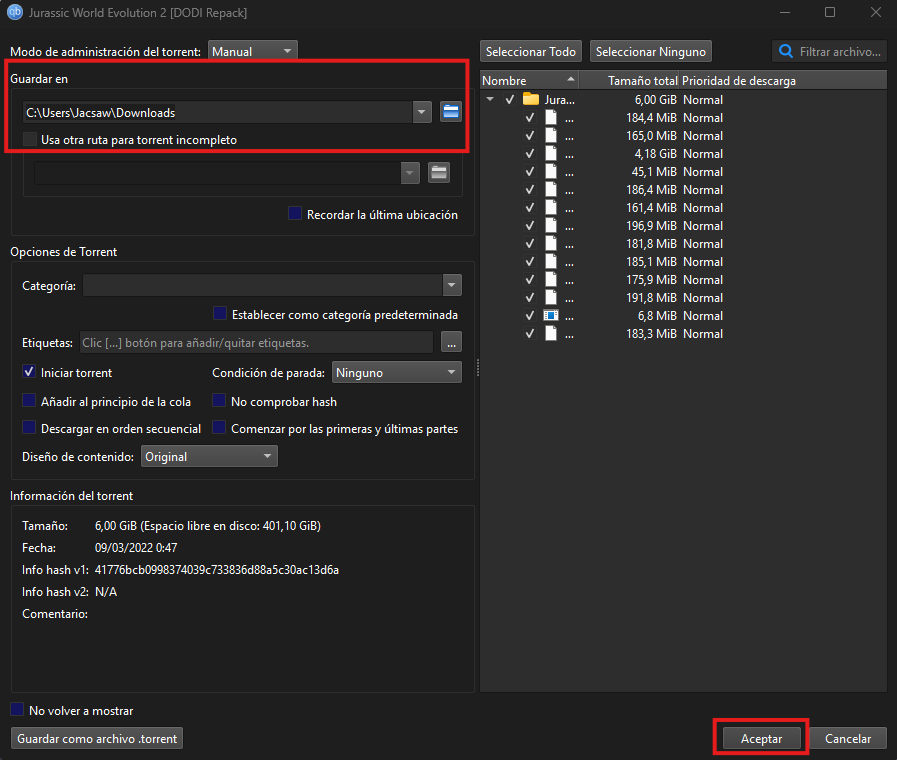Click the magnifier icon in file filter

coord(786,51)
